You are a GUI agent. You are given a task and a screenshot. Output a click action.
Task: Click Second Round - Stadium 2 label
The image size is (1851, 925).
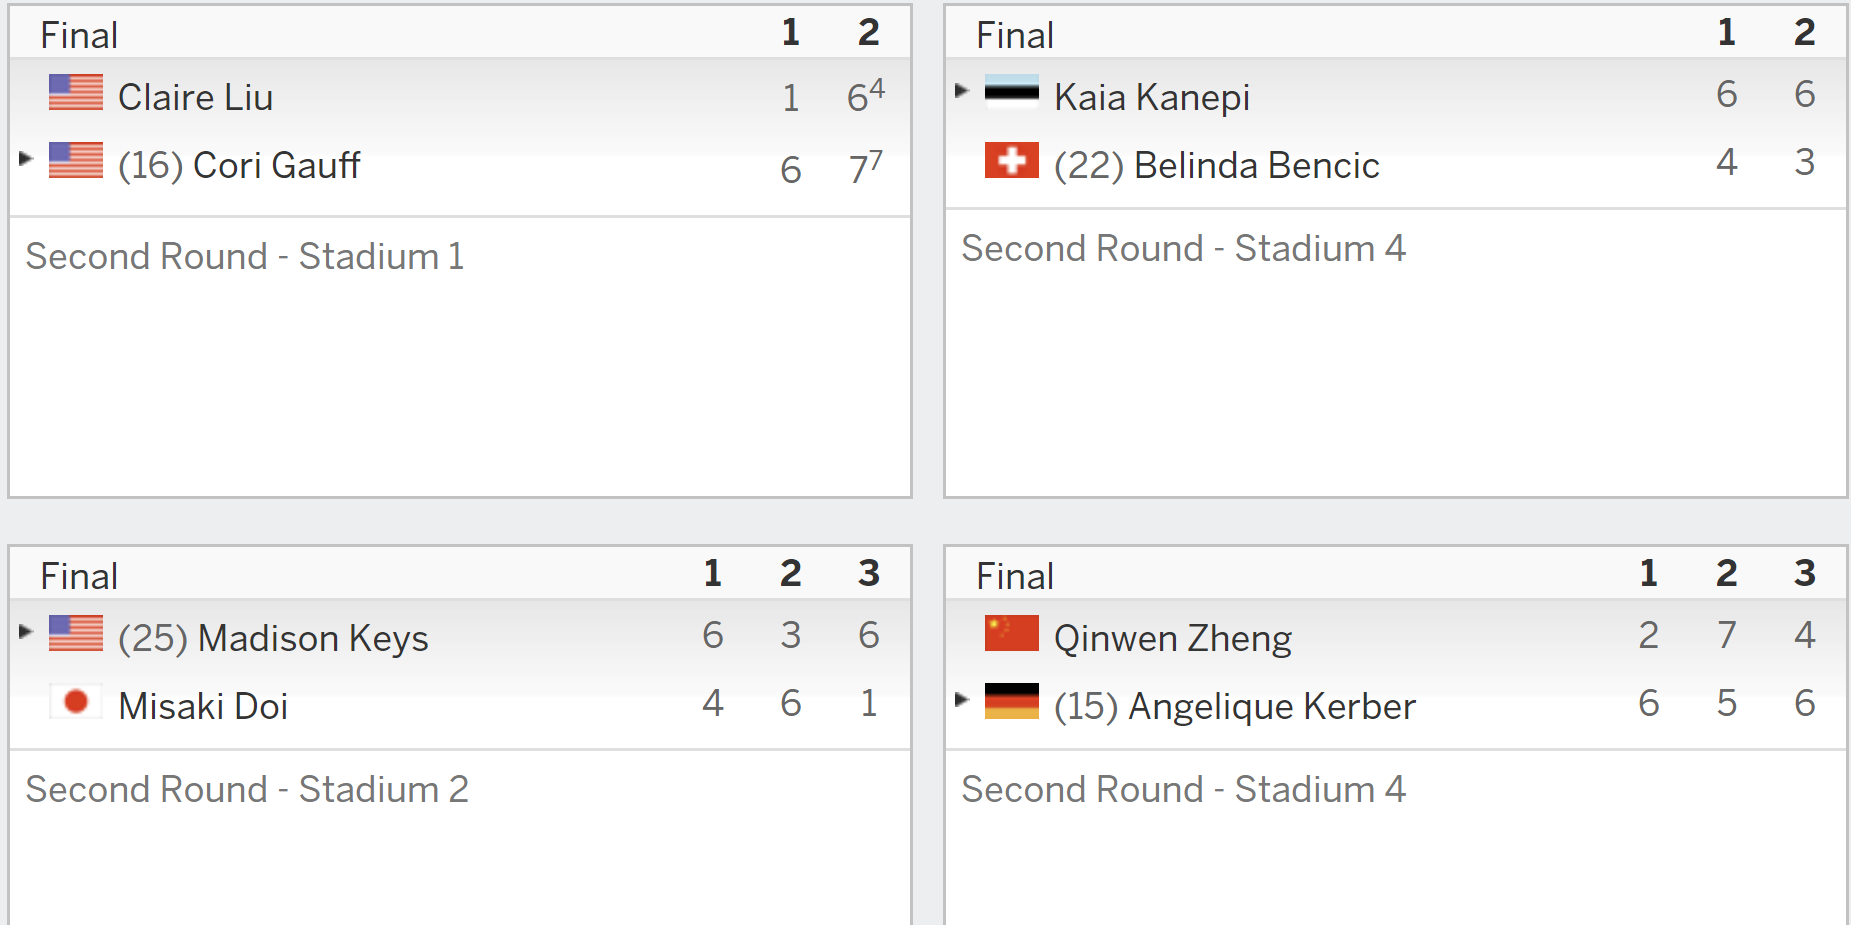[247, 789]
